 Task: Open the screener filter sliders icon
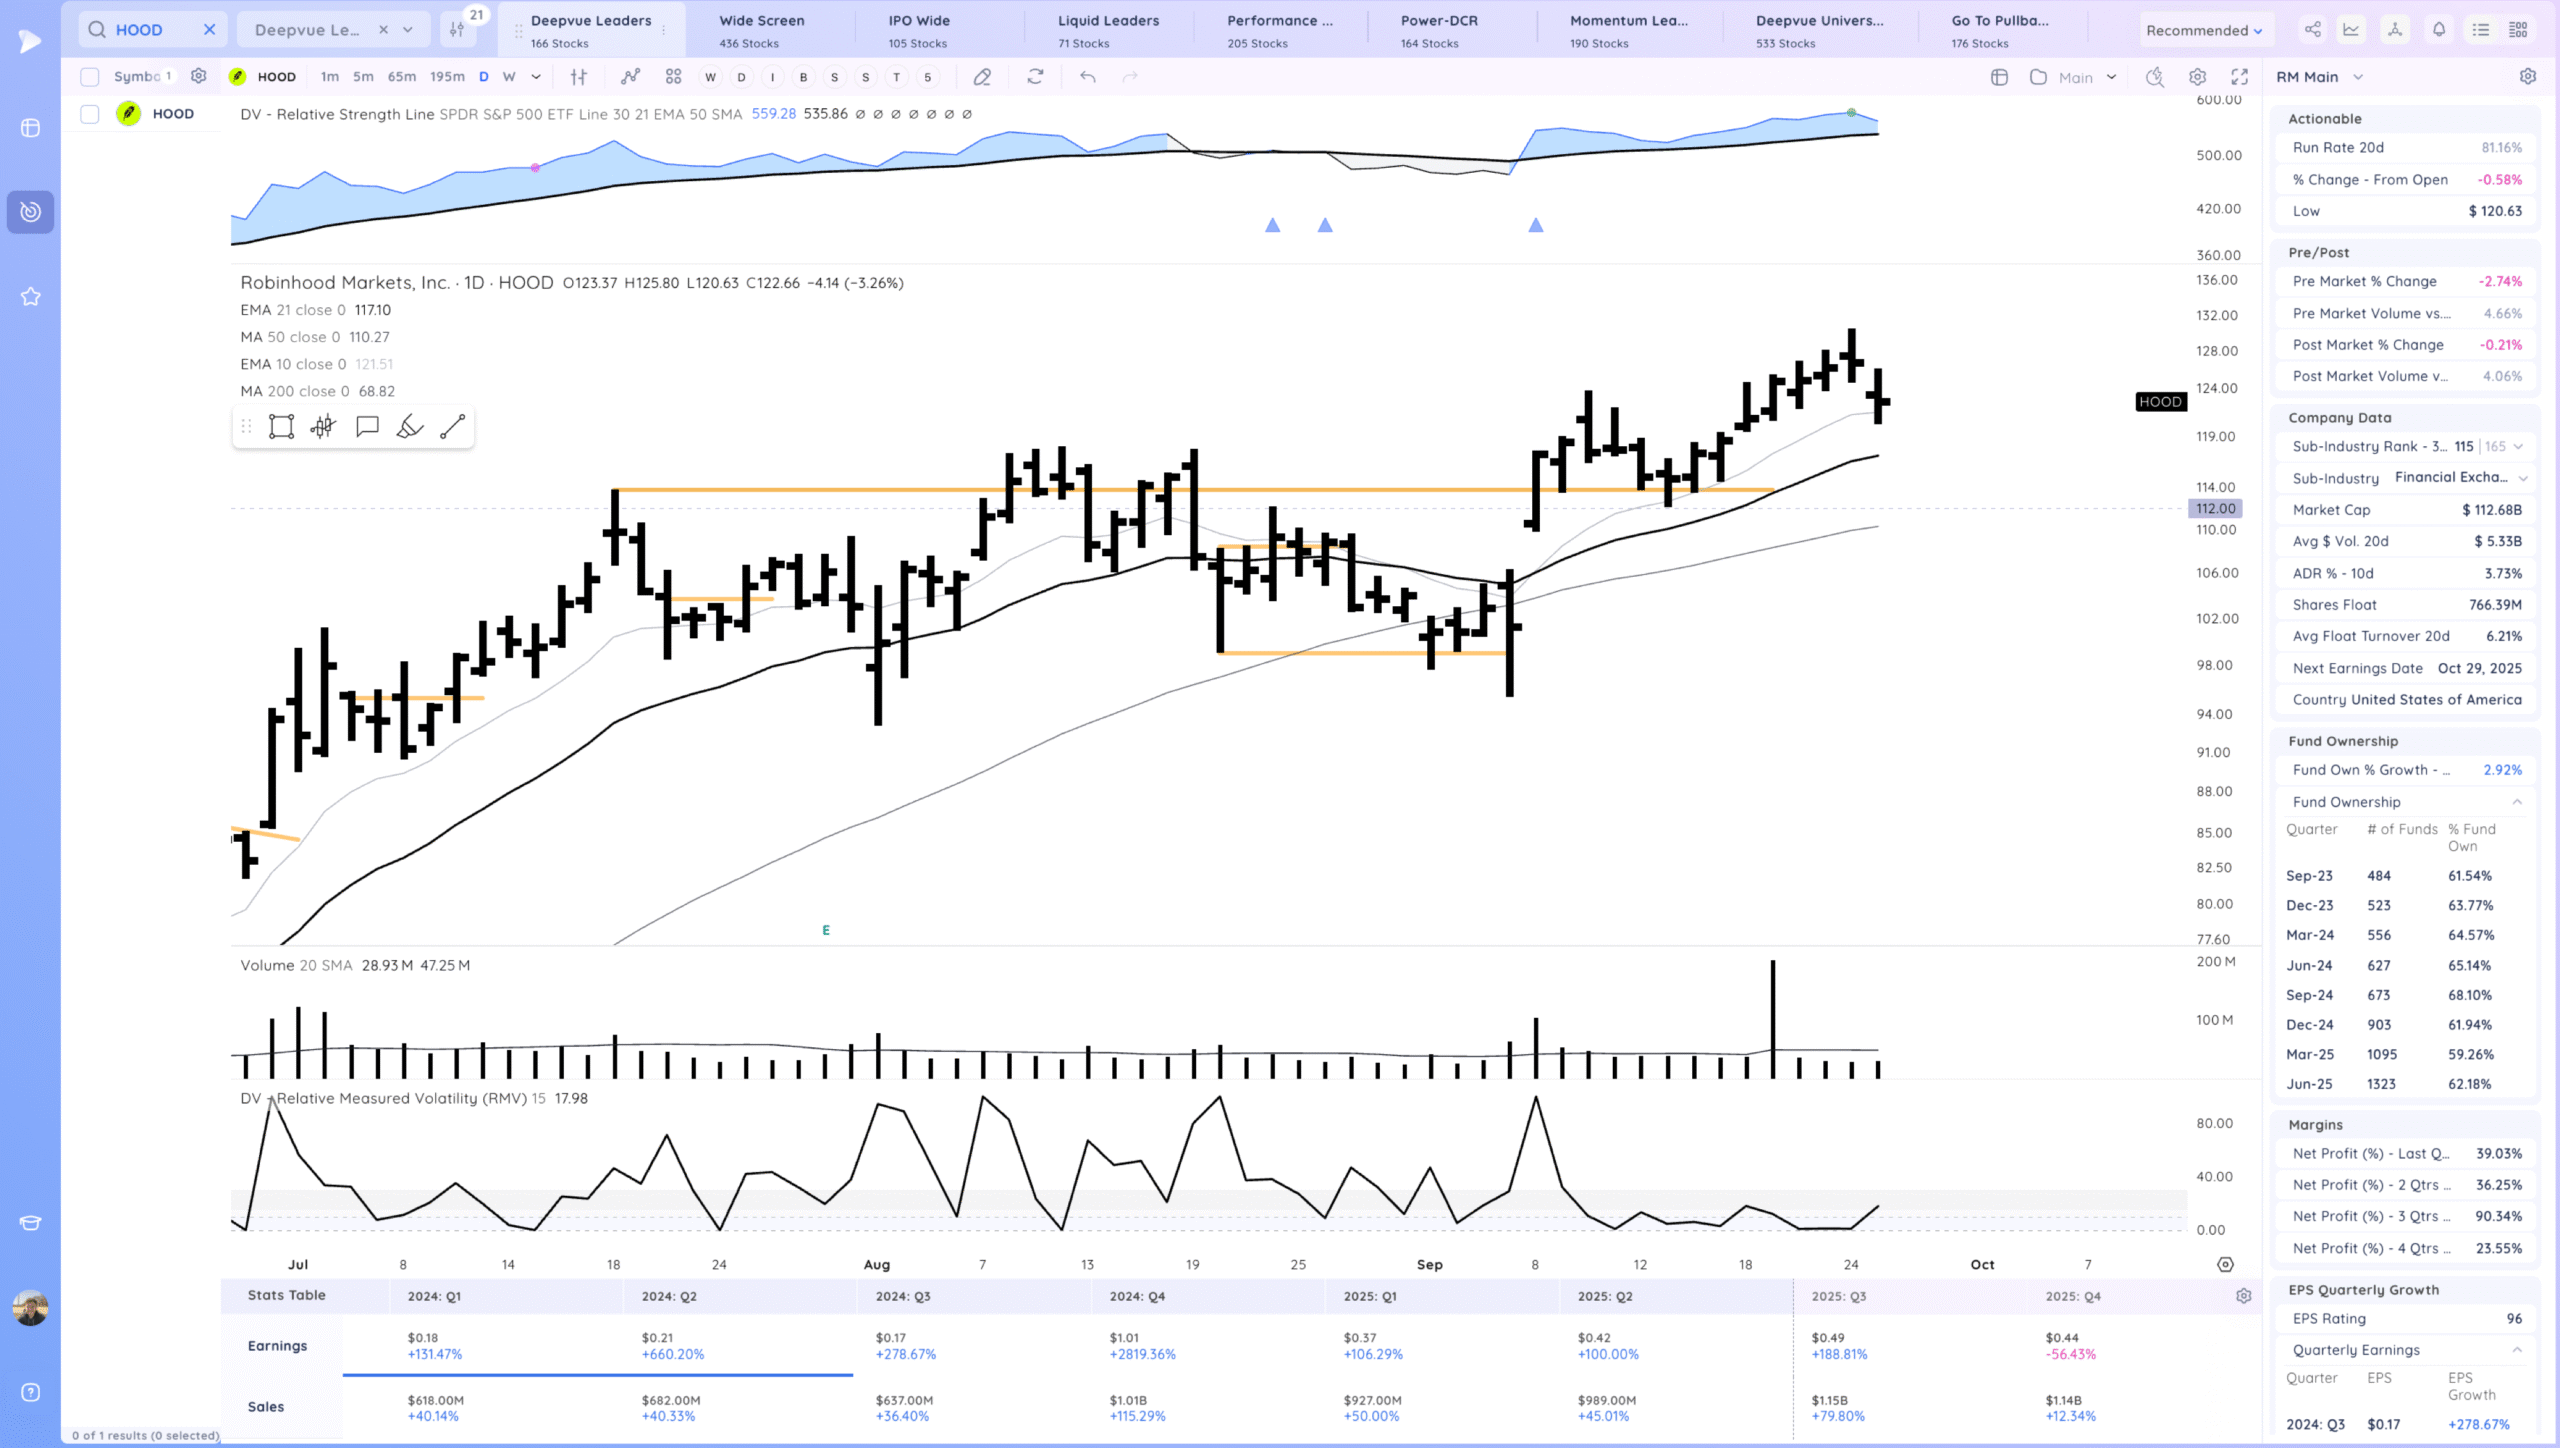(457, 30)
